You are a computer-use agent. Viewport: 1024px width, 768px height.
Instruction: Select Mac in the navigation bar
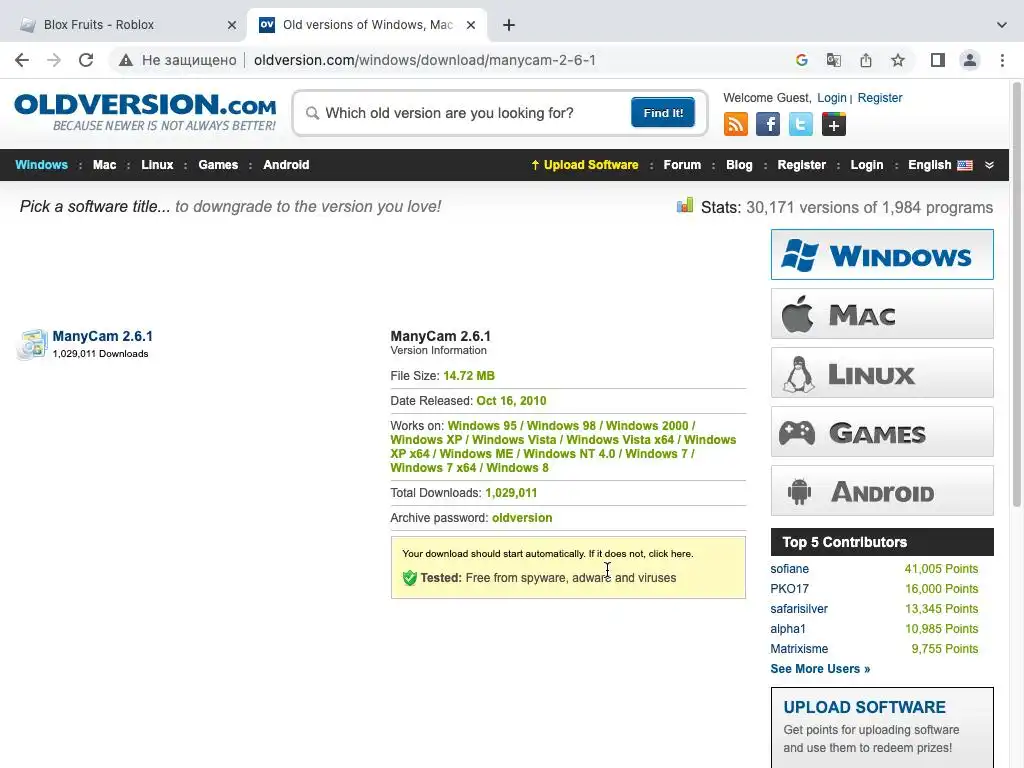104,165
